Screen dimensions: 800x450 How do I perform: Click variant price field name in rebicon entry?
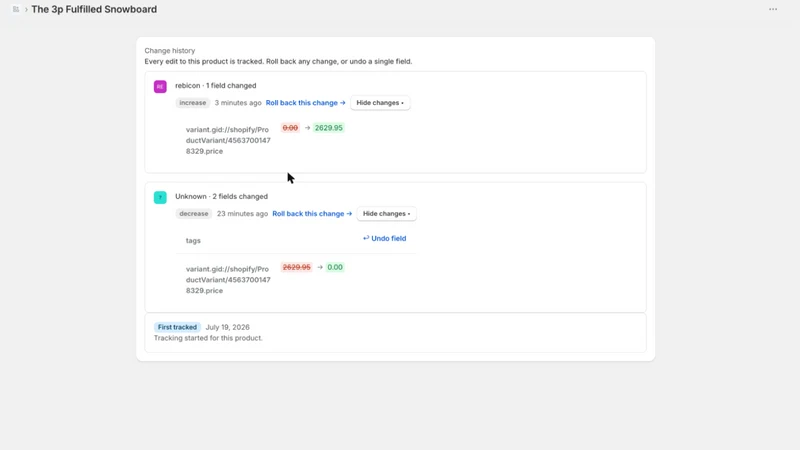pos(228,140)
